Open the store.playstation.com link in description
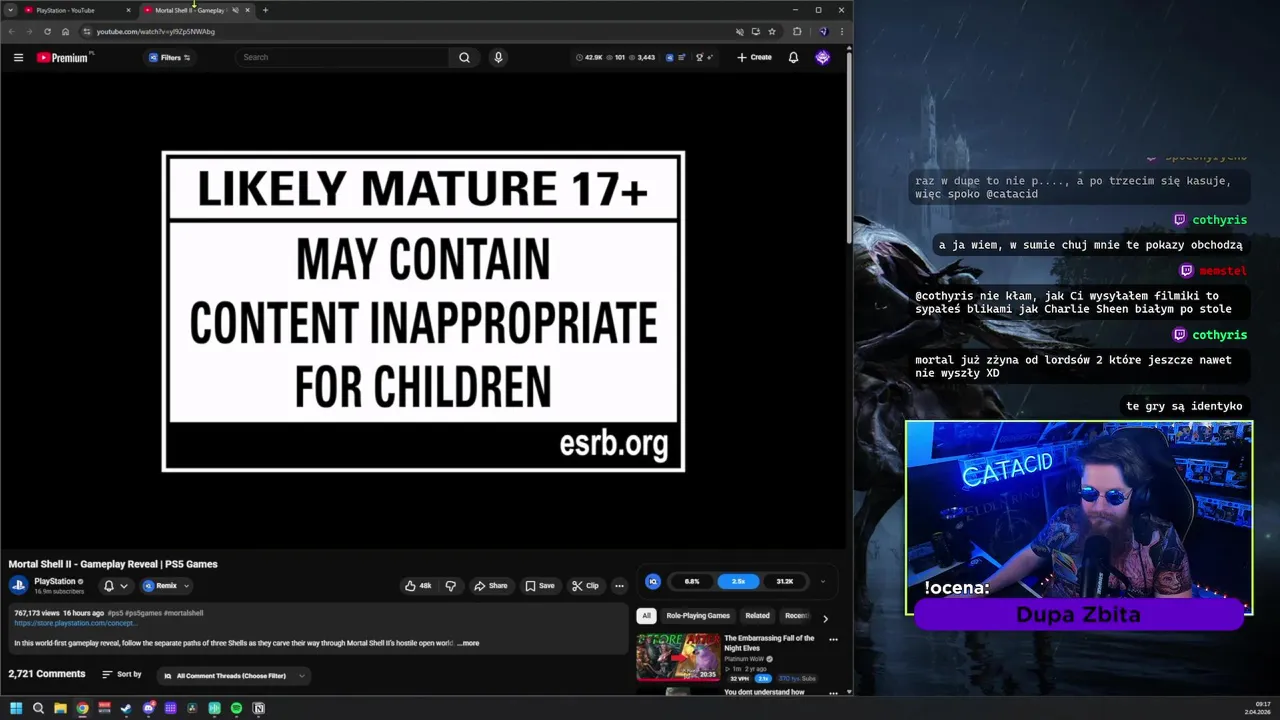 coord(76,623)
